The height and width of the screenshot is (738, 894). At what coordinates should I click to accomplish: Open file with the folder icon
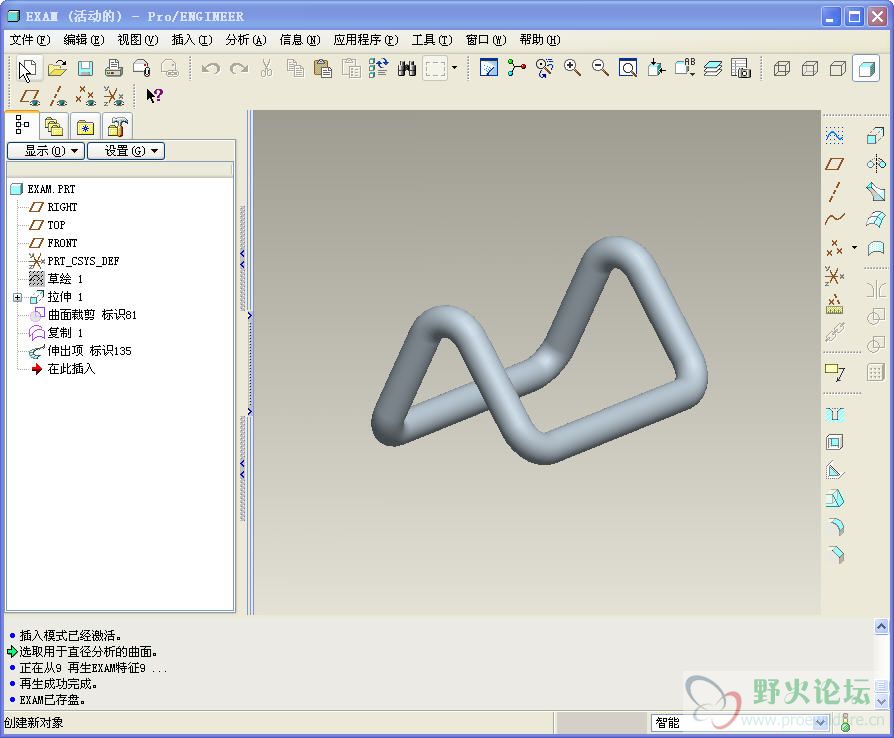57,68
